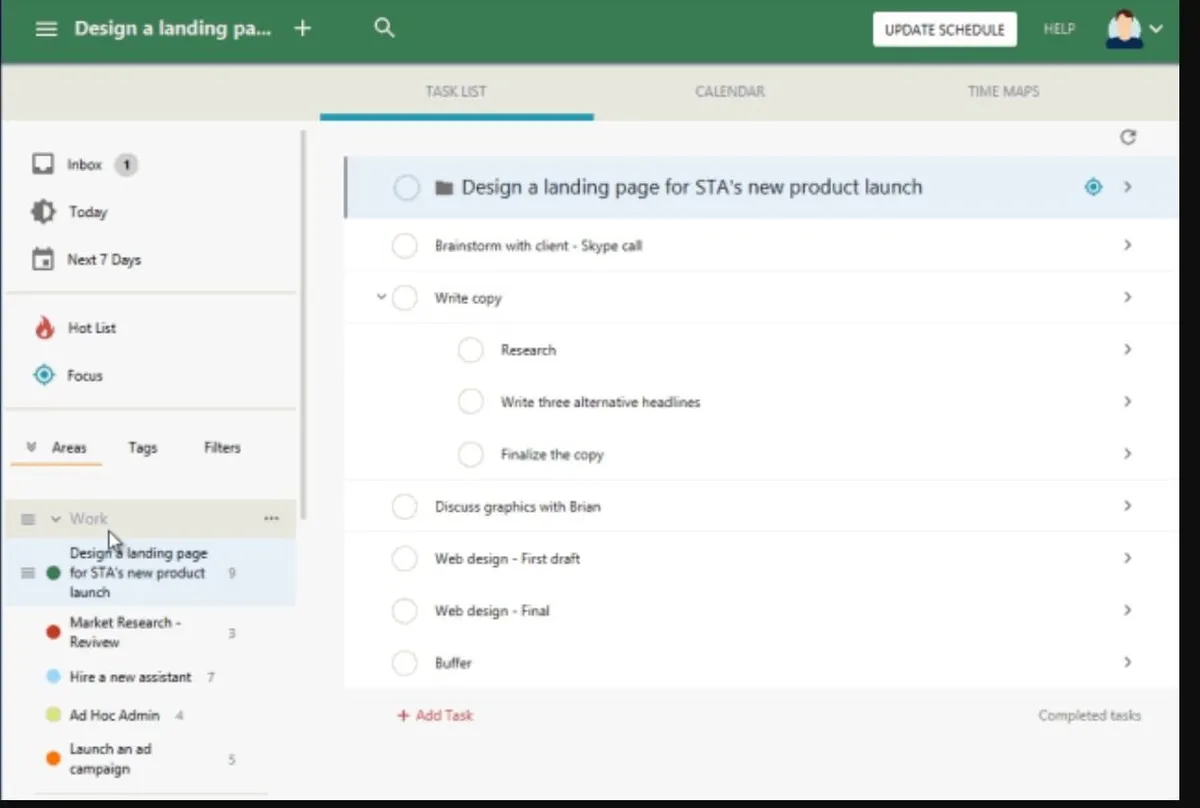The width and height of the screenshot is (1200, 808).
Task: Switch to the Time Maps tab
Action: pos(1003,91)
